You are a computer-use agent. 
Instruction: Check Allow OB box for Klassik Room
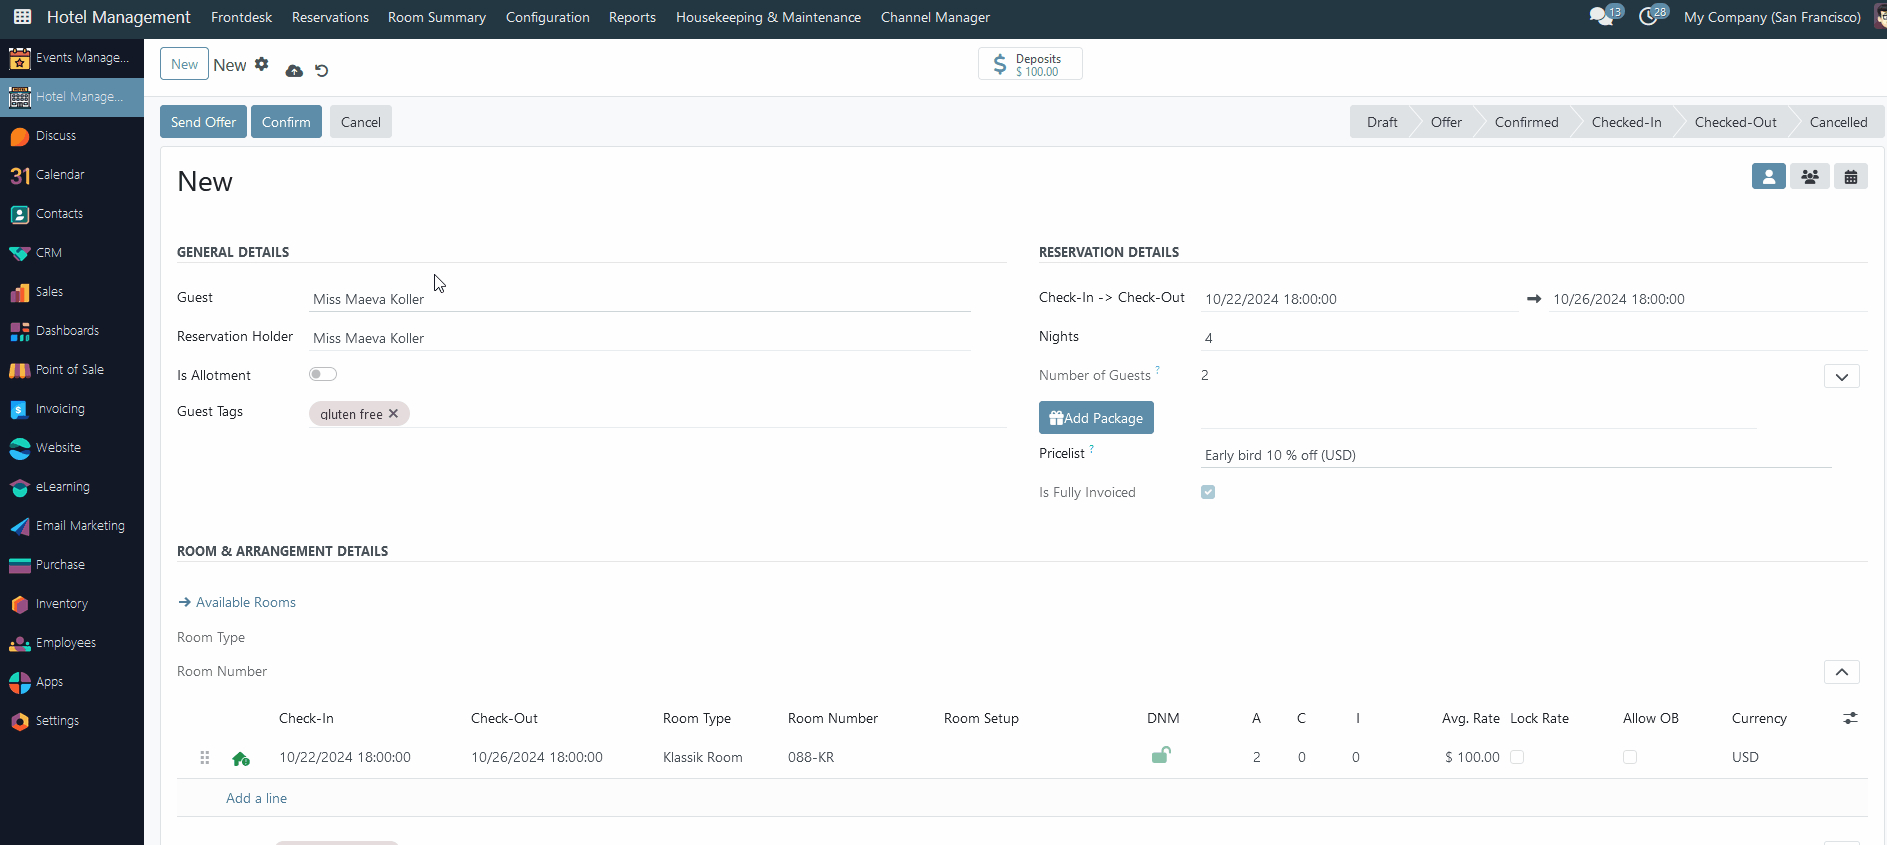1630,757
